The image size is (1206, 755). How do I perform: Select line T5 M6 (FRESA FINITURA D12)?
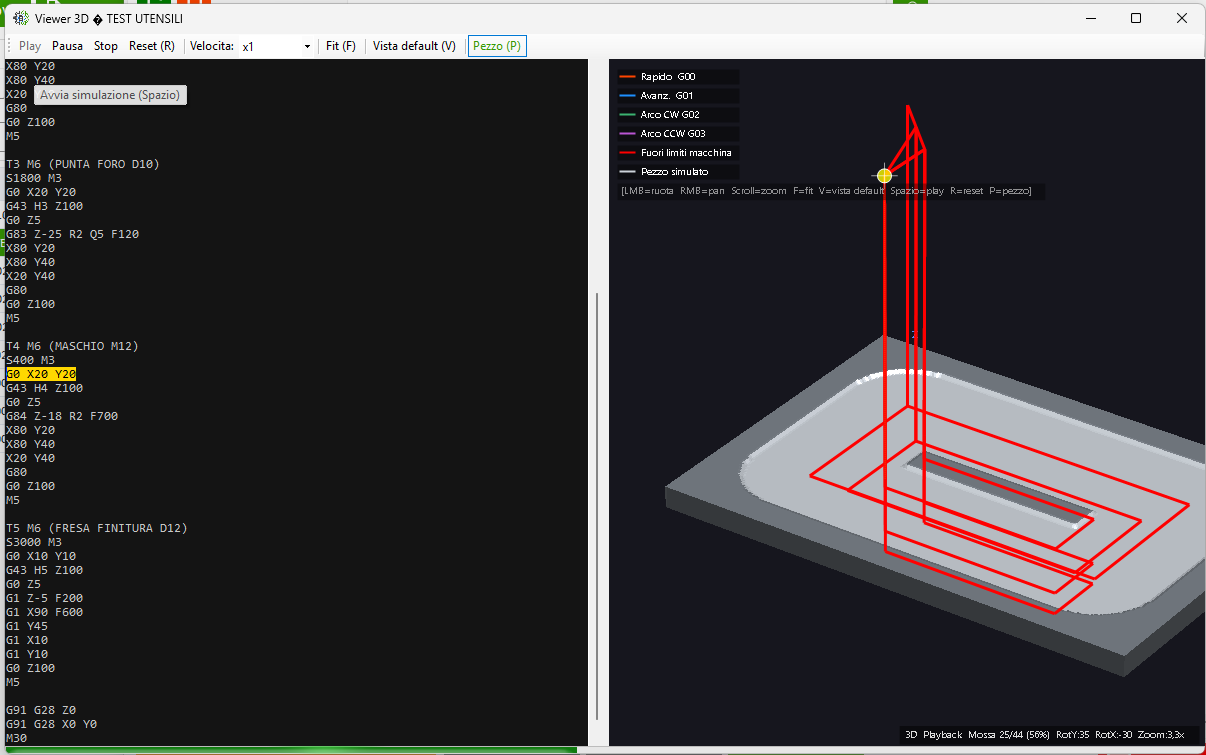point(97,528)
